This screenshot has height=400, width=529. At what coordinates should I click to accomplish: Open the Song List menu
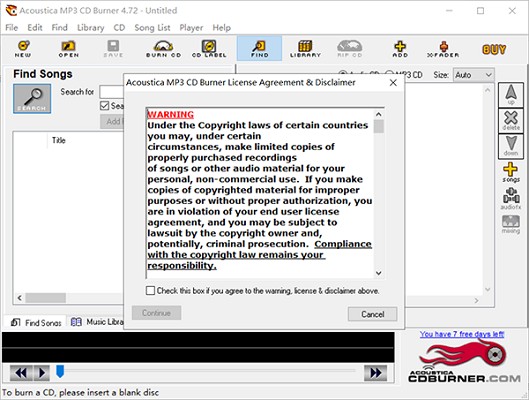152,28
